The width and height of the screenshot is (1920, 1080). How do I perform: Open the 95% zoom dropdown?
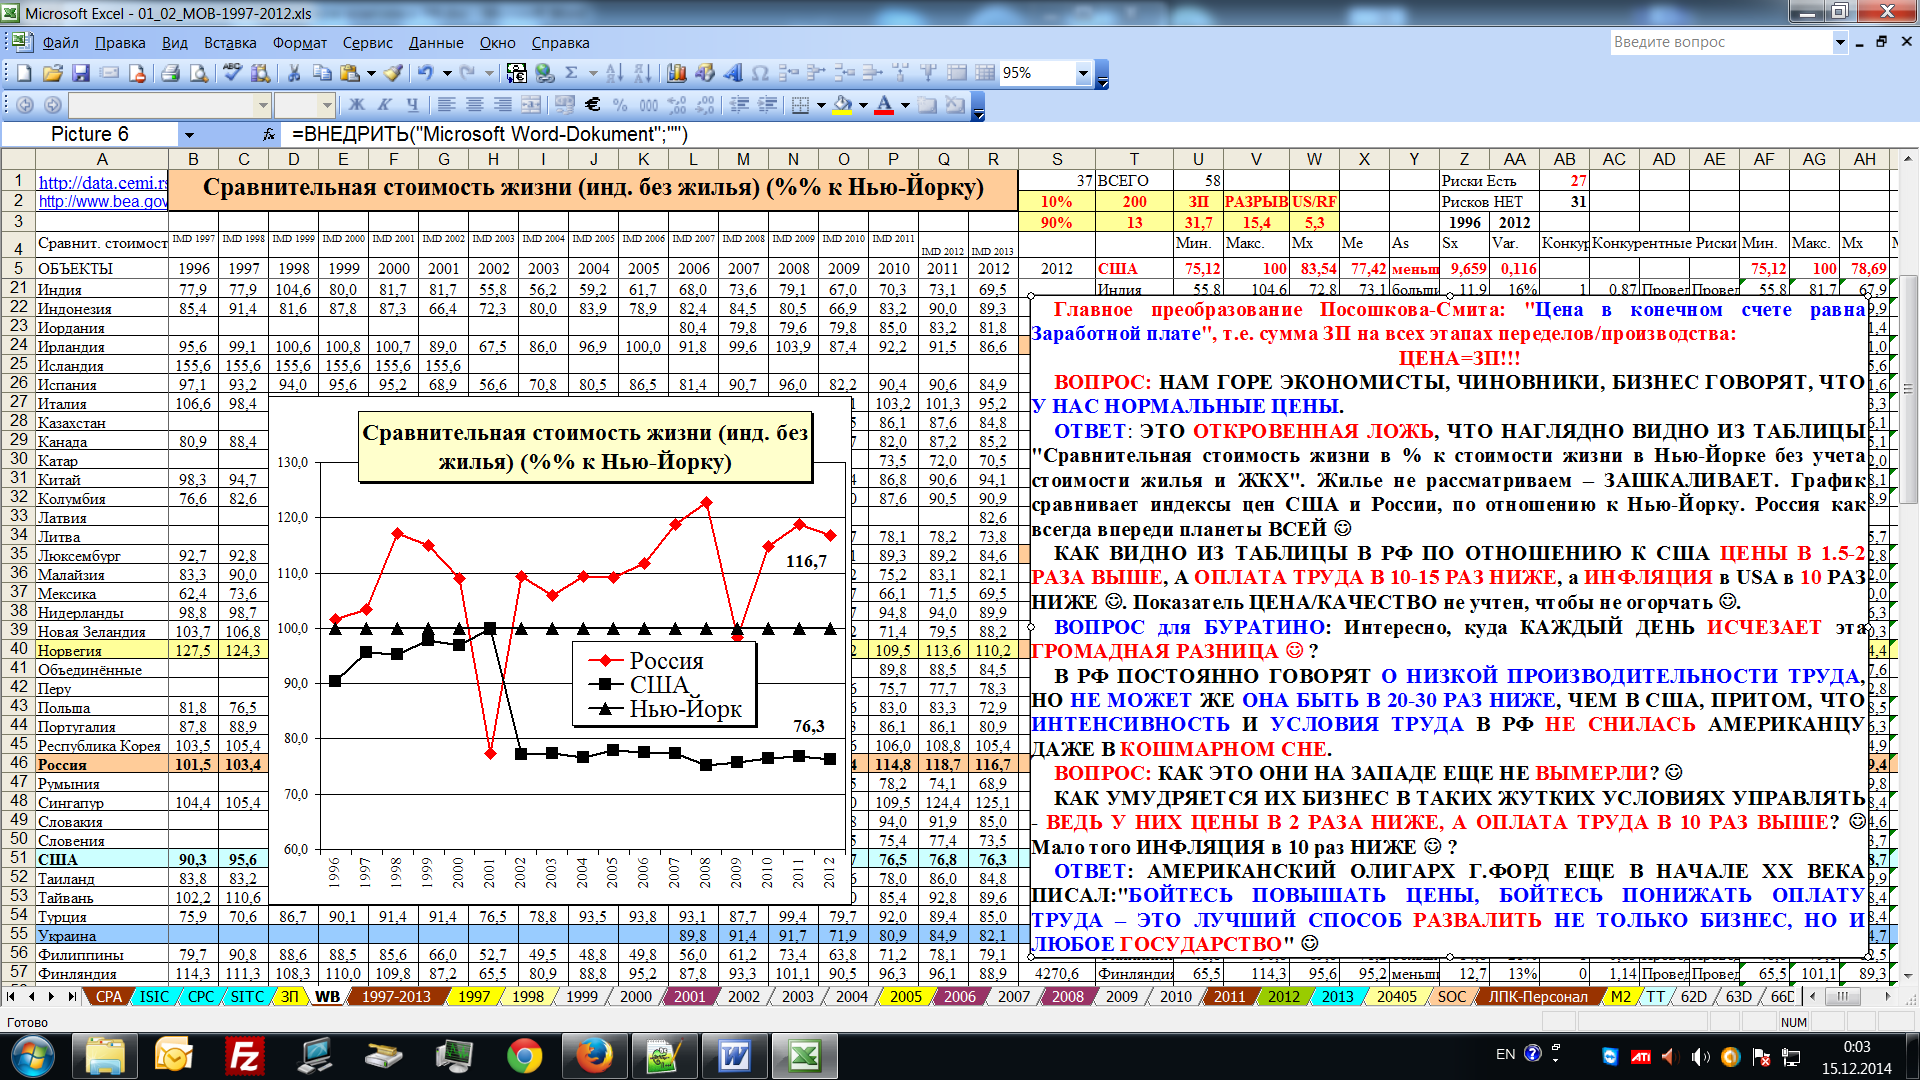[1083, 73]
